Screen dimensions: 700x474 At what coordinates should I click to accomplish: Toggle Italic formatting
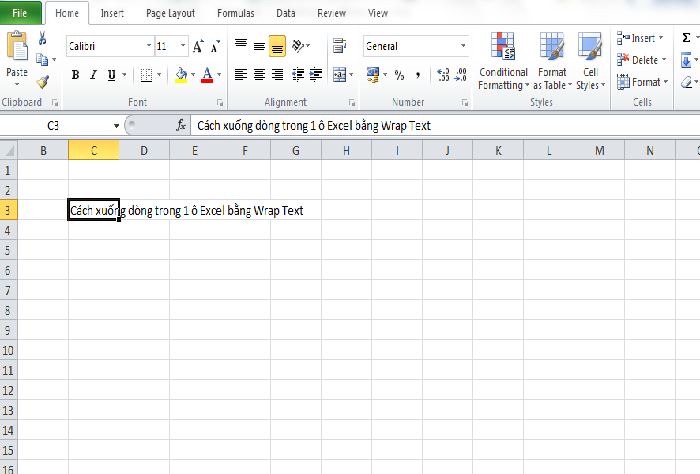point(93,75)
